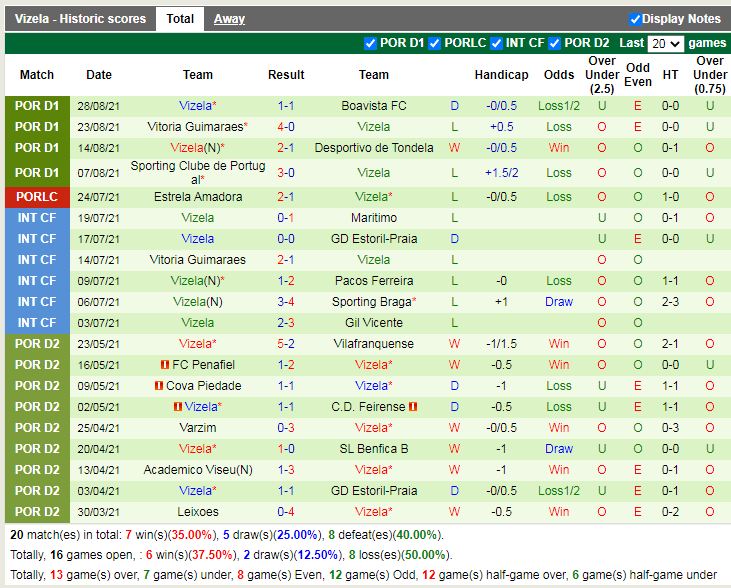Toggle the Display Notes checkbox

click(x=635, y=19)
